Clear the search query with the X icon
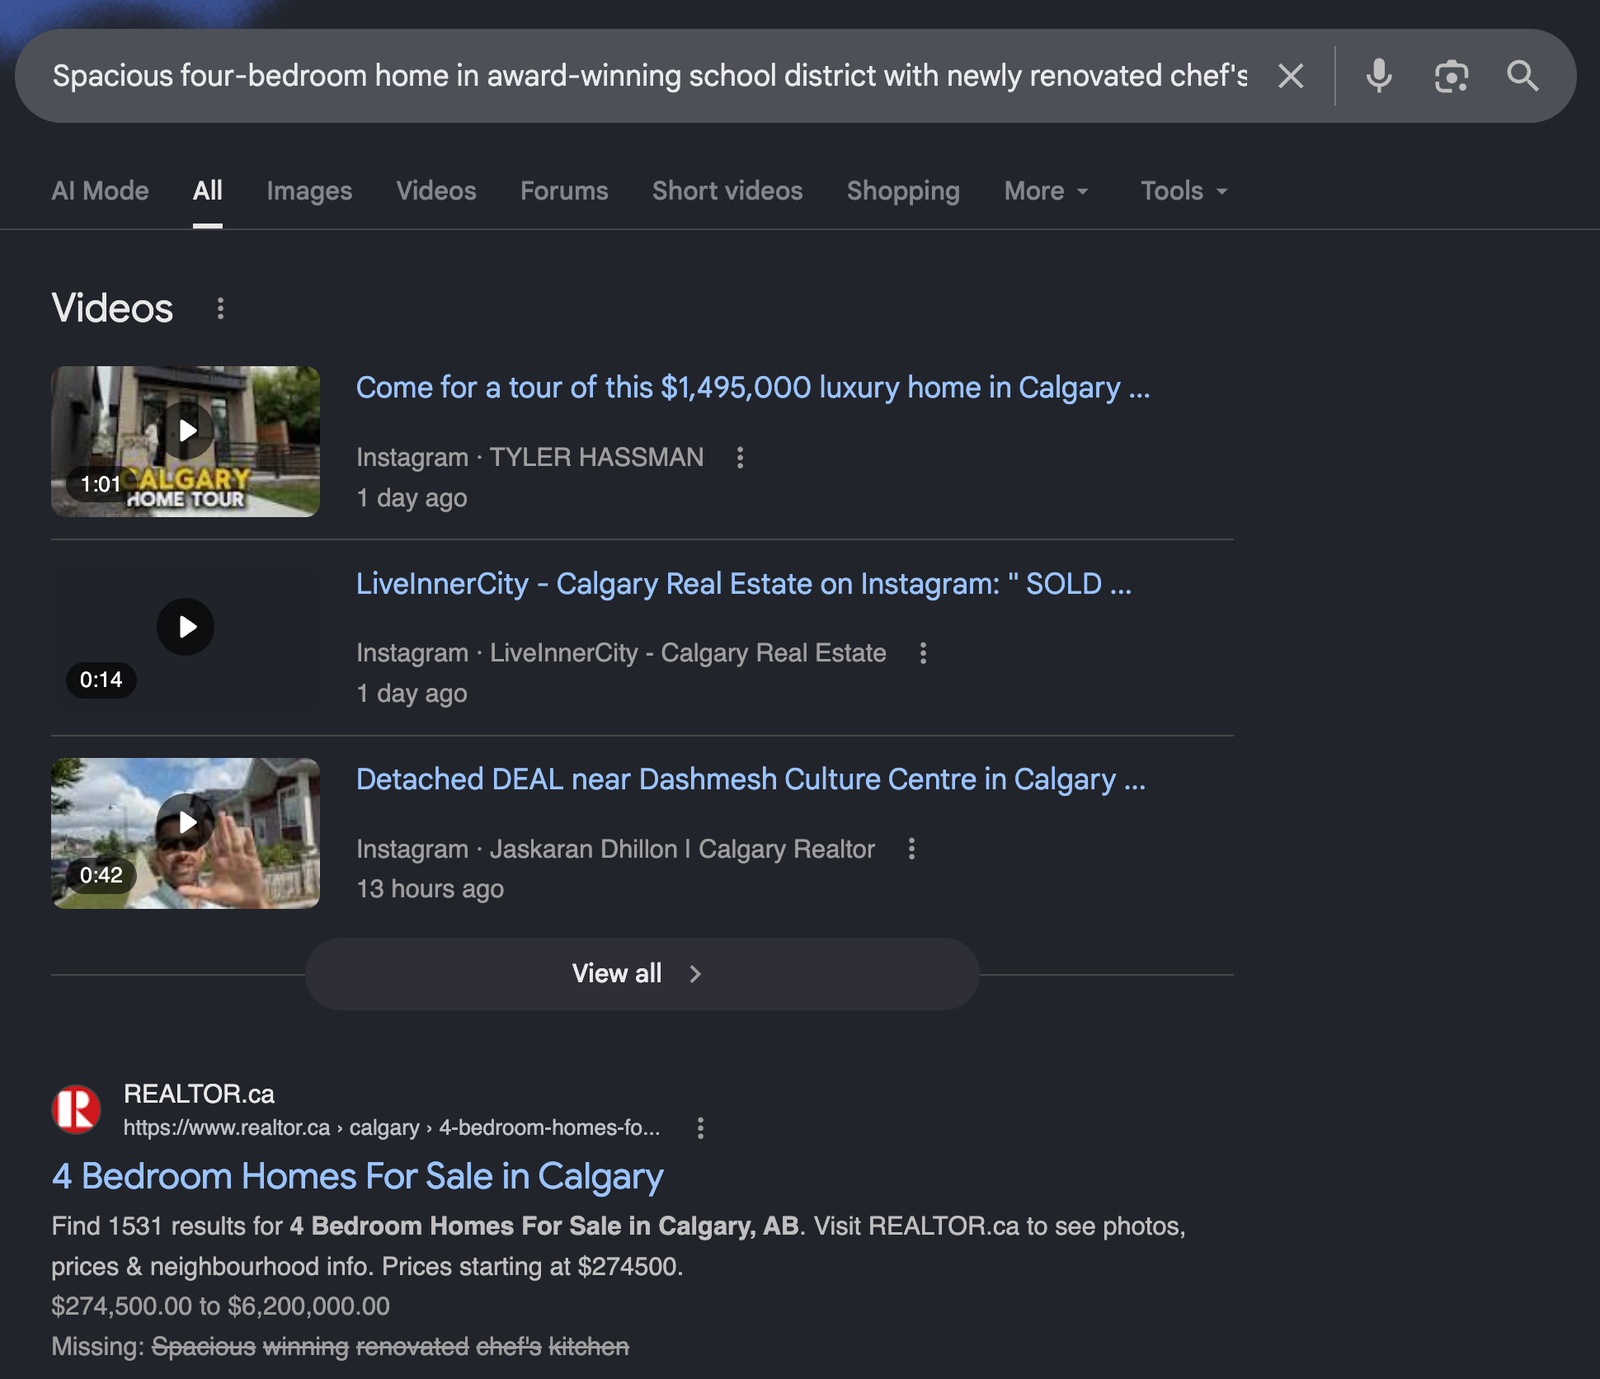1600x1379 pixels. click(x=1291, y=76)
